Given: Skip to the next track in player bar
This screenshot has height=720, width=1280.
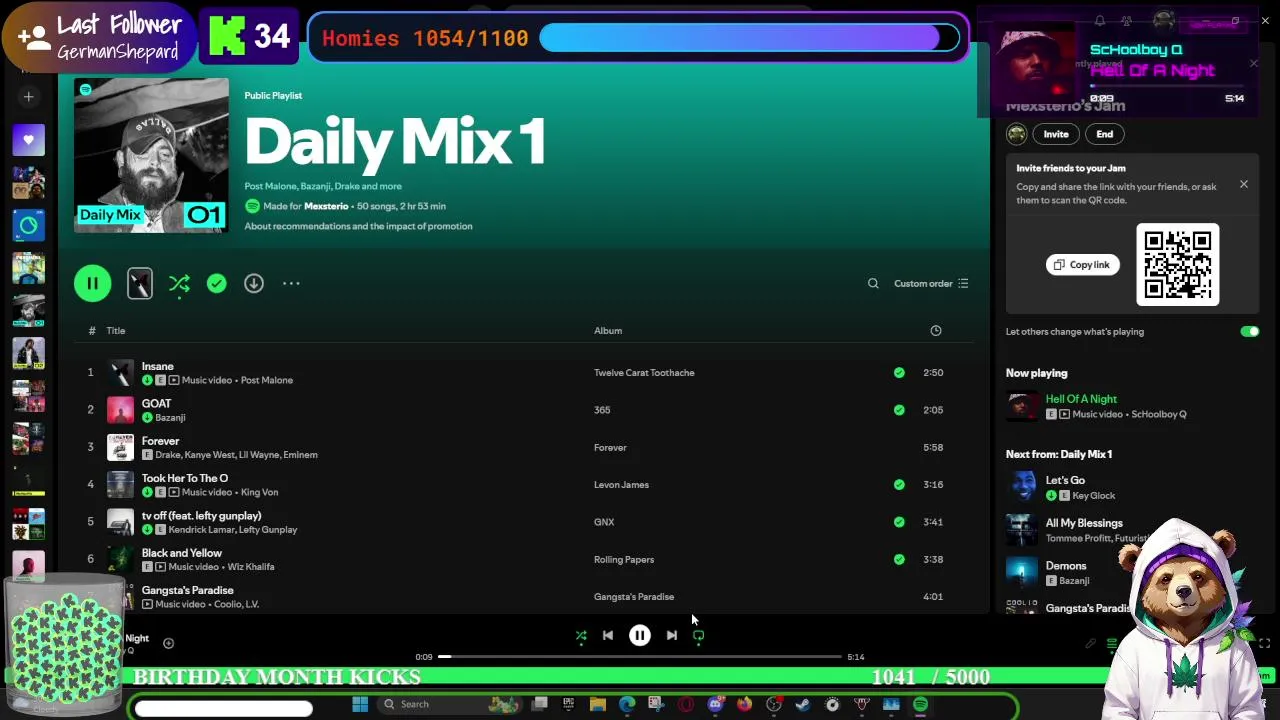Looking at the screenshot, I should (x=672, y=636).
